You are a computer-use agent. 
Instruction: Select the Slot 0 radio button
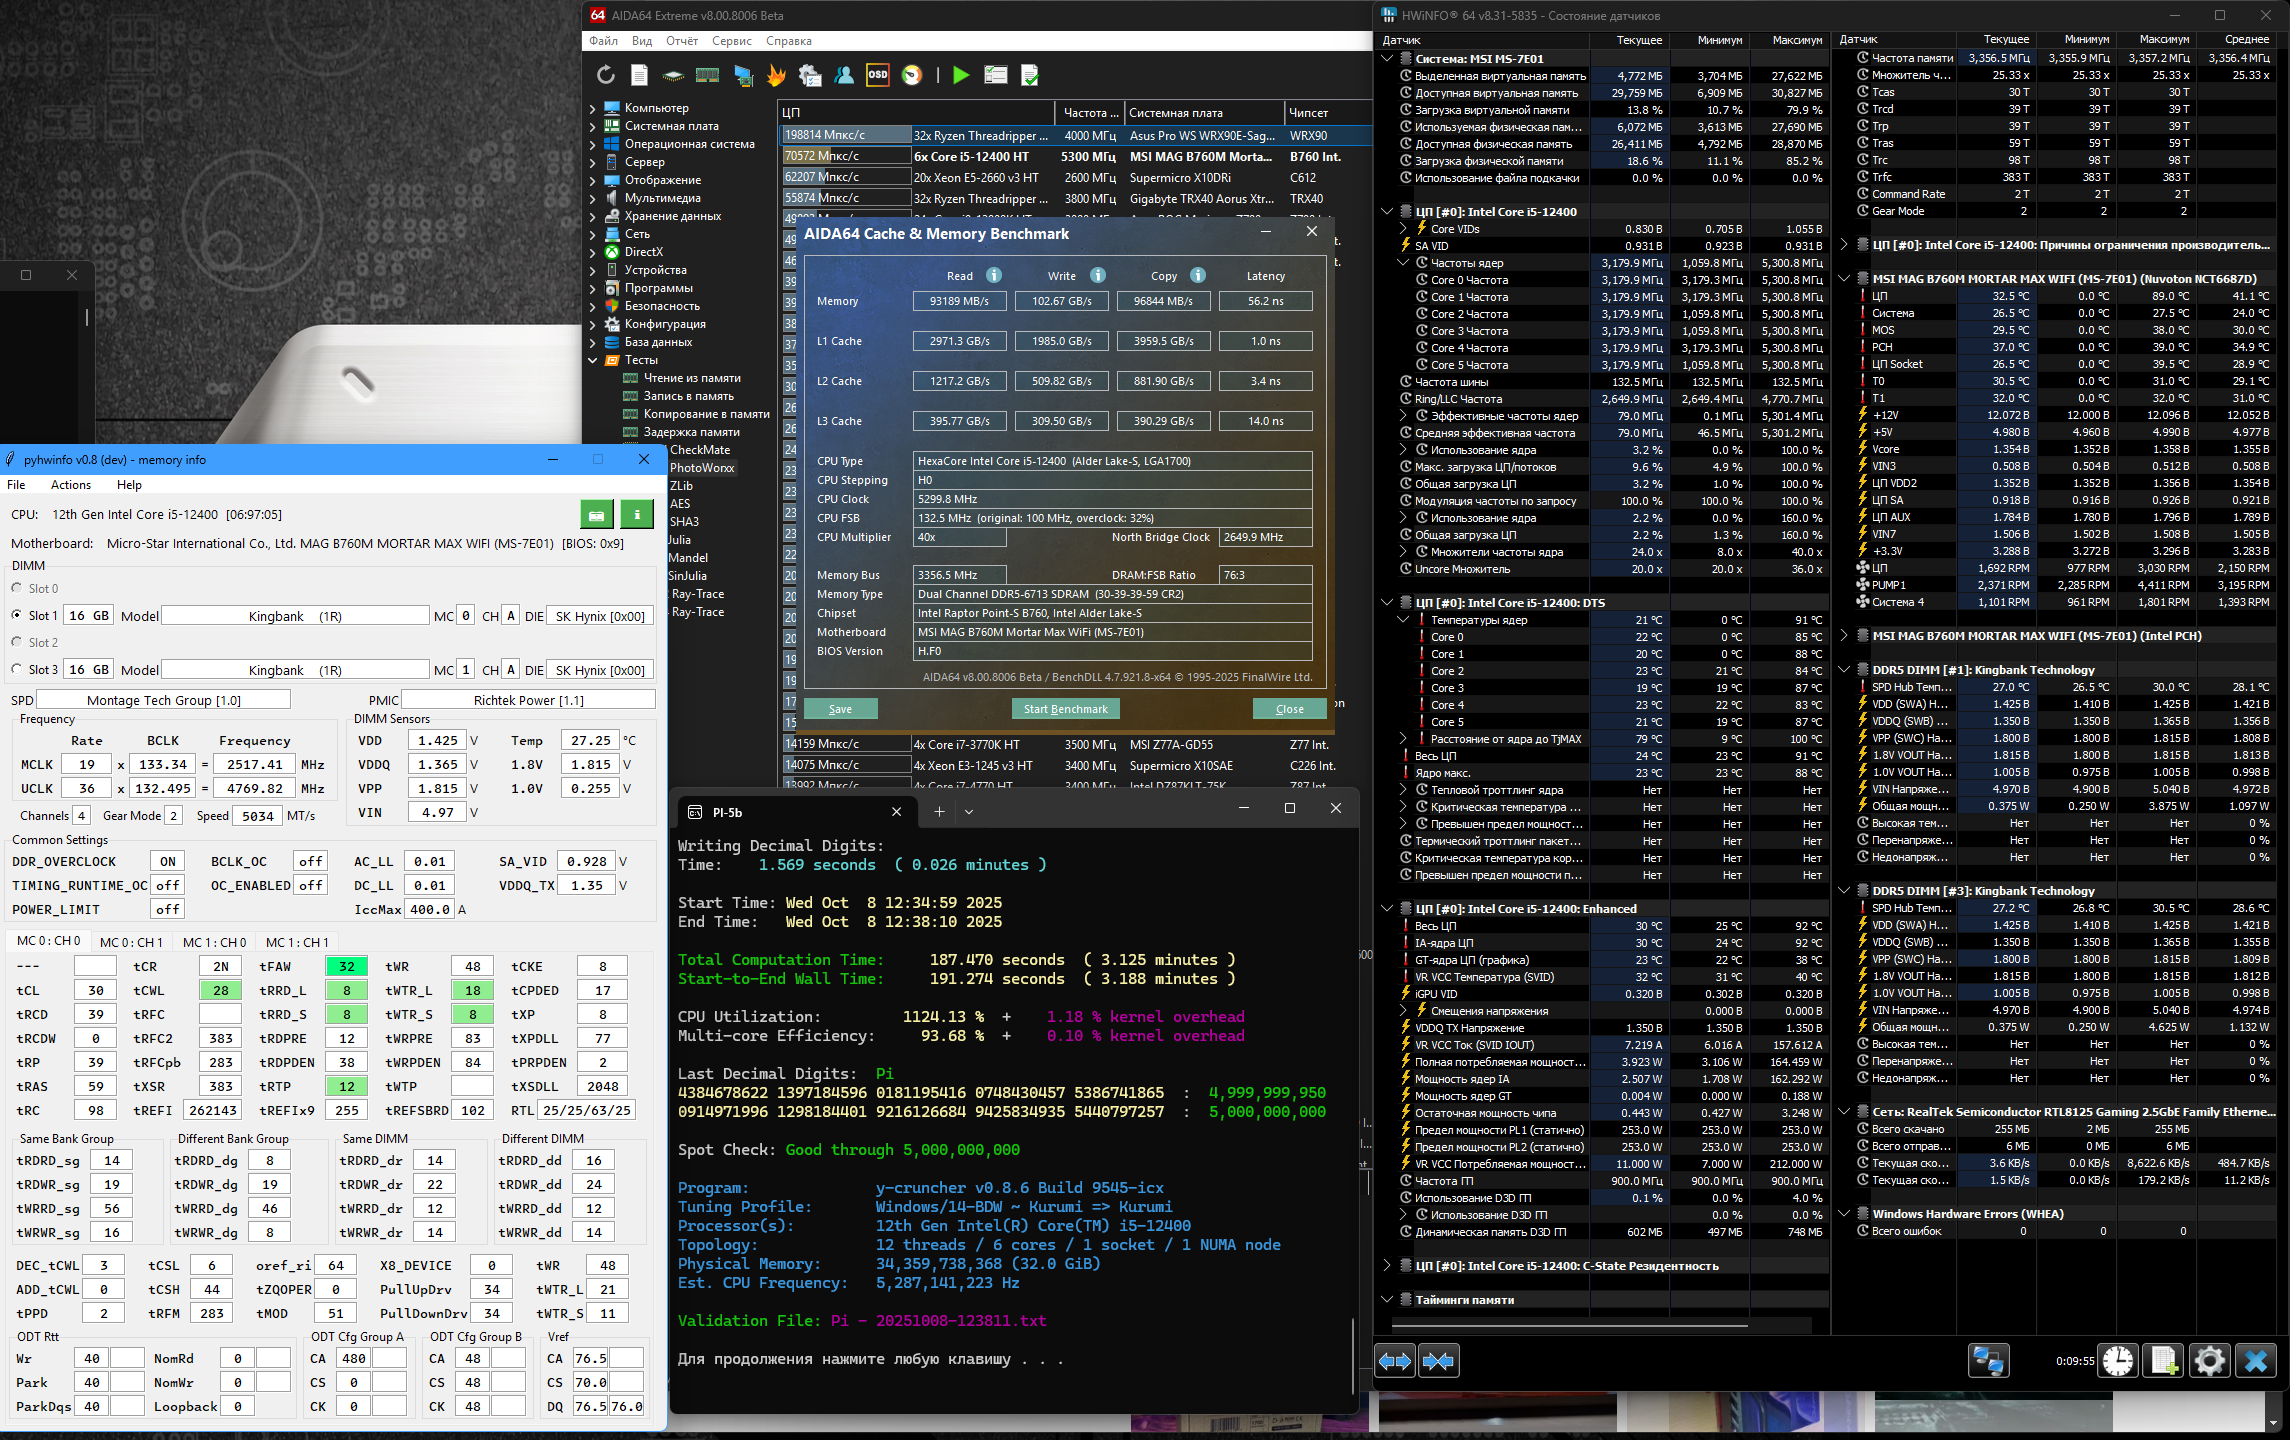(17, 588)
